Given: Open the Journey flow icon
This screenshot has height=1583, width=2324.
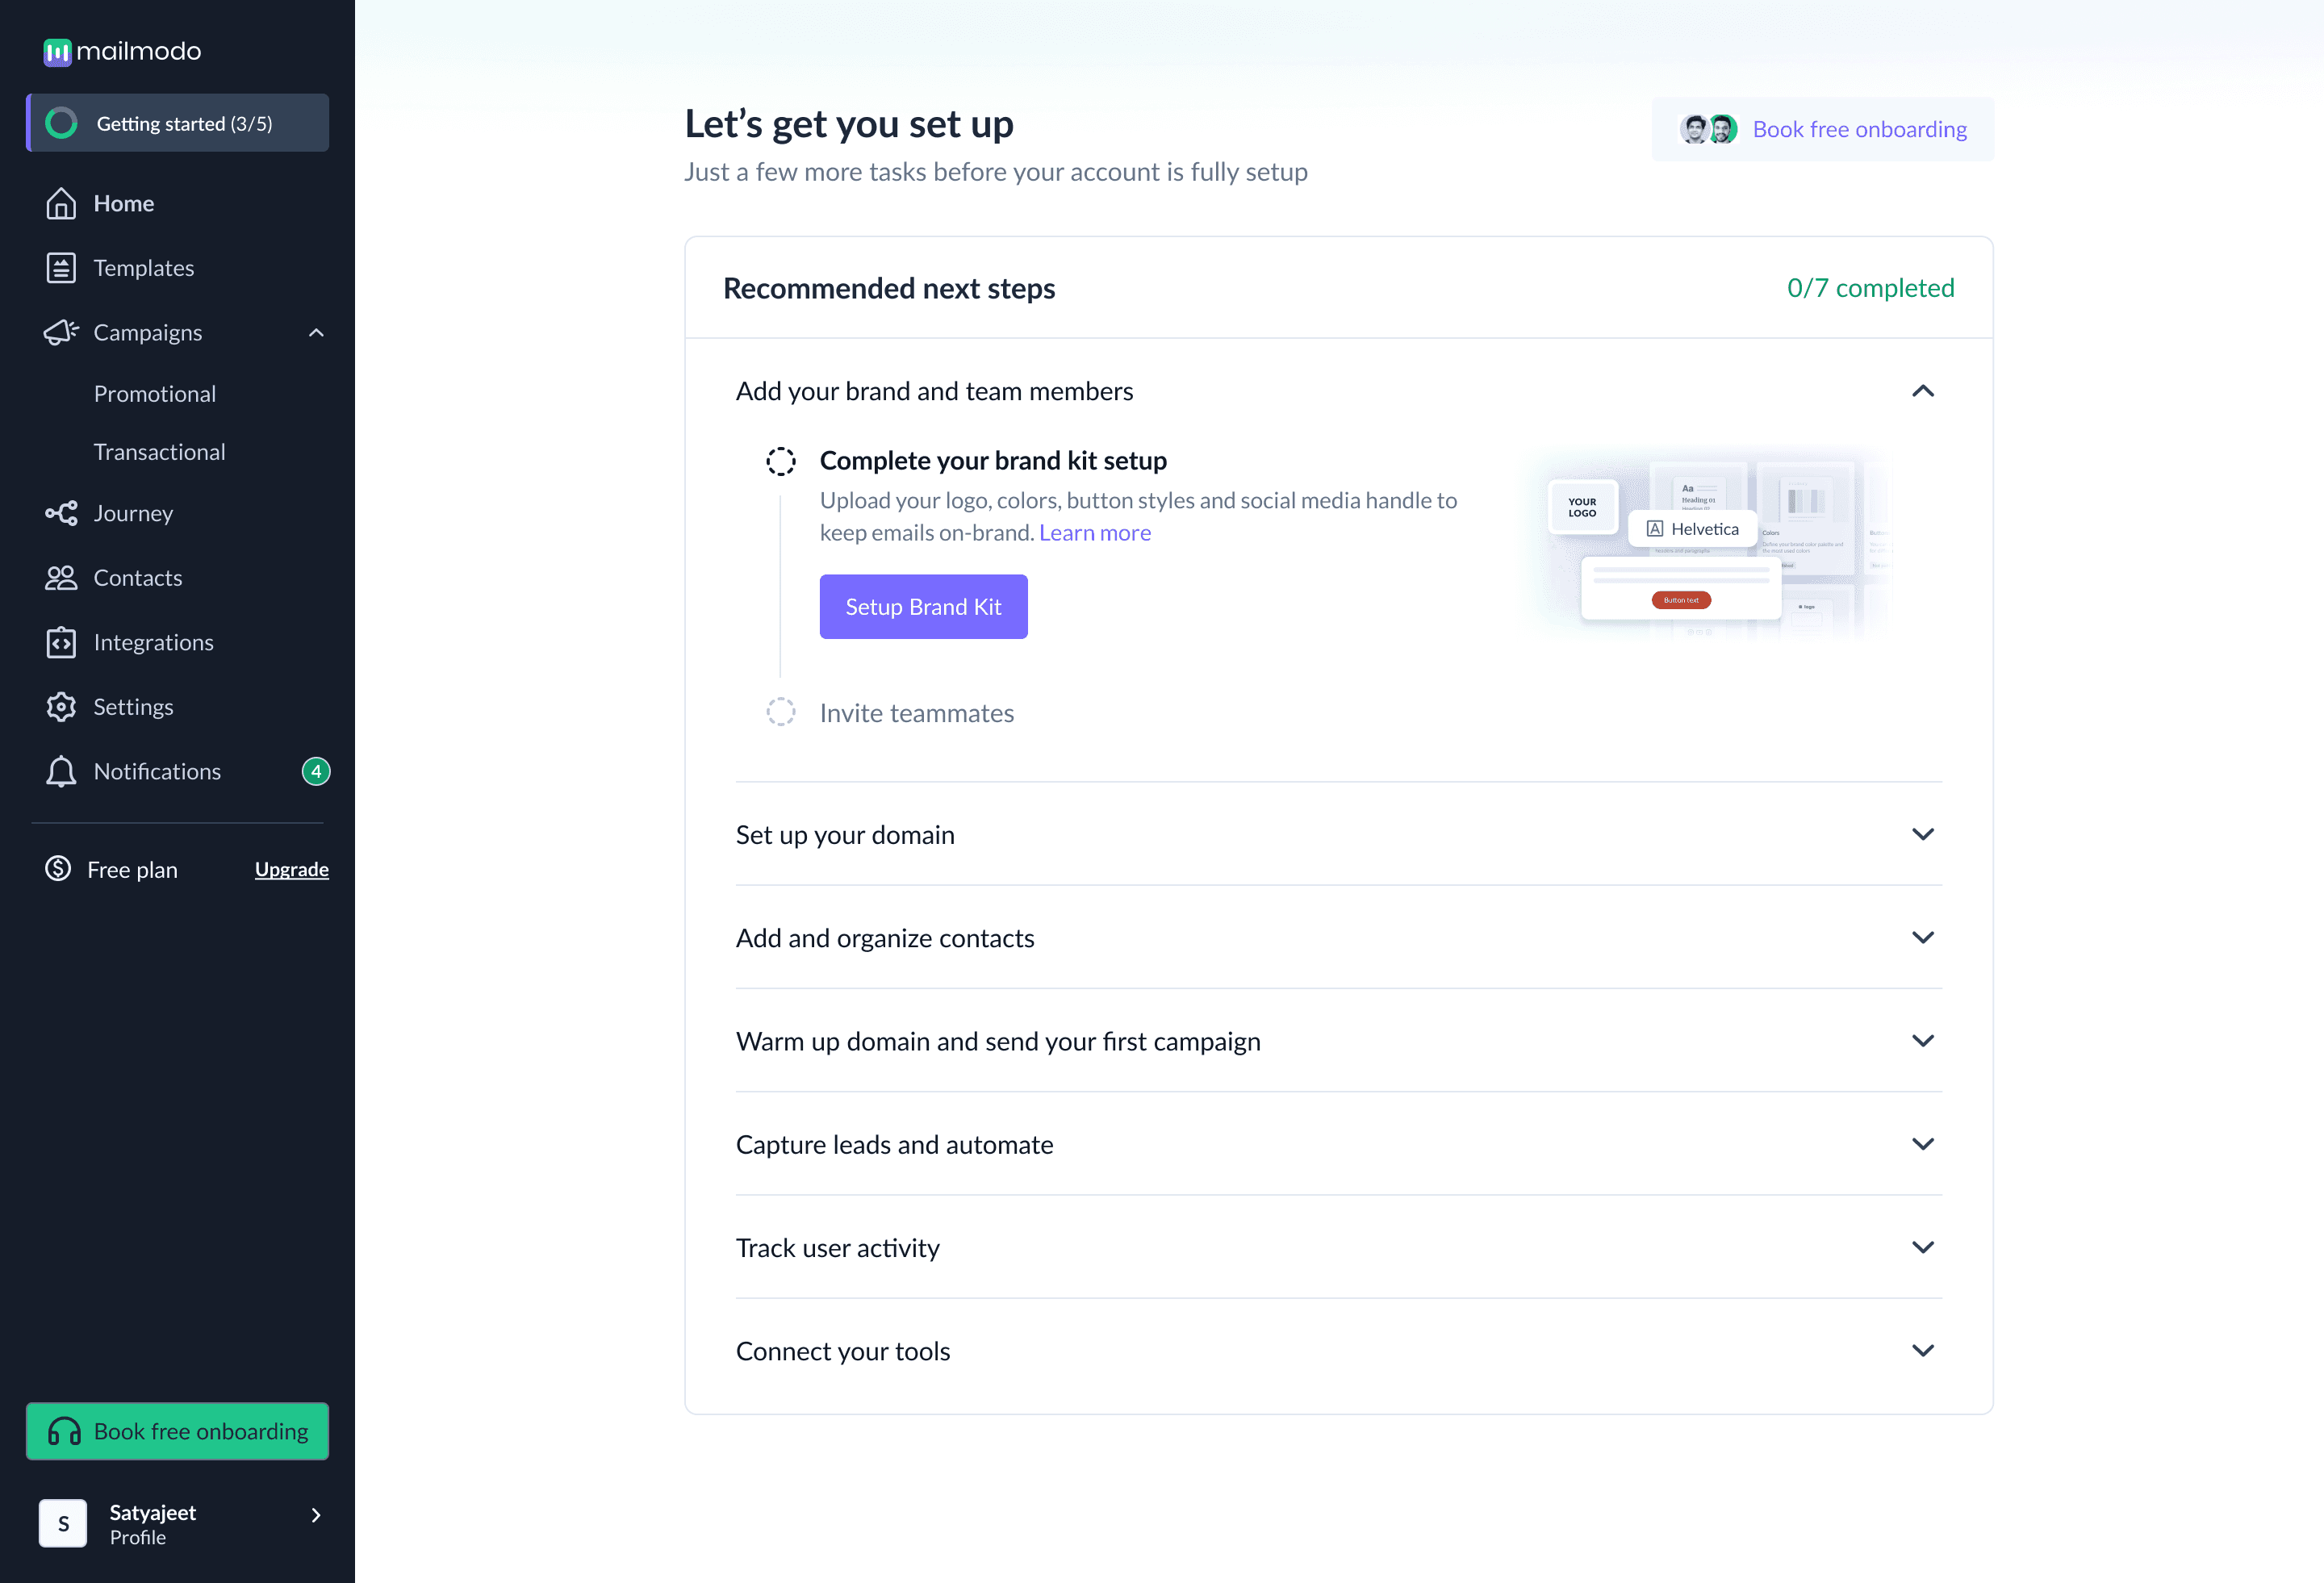Looking at the screenshot, I should (61, 513).
